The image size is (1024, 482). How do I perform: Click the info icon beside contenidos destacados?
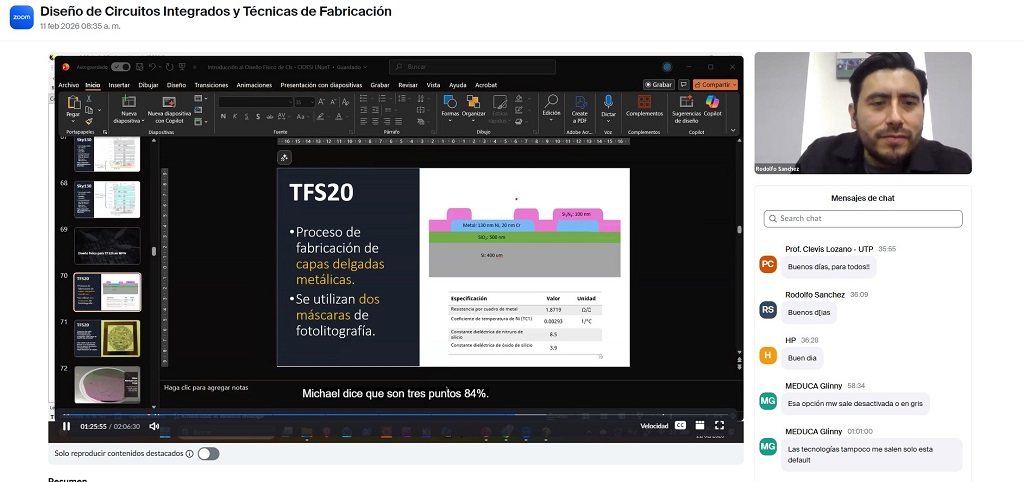(188, 454)
